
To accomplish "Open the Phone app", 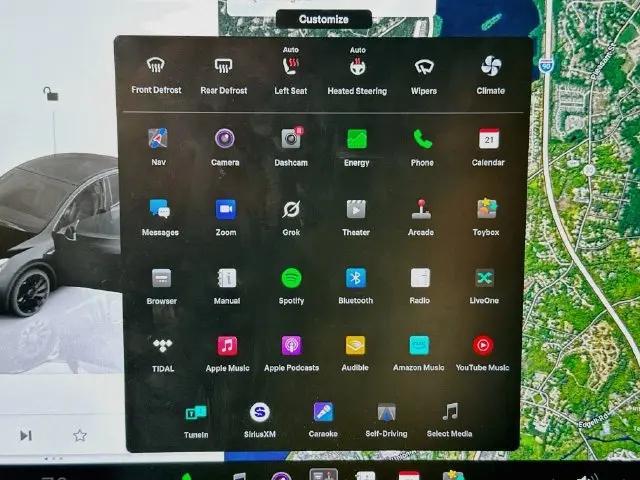I will [x=422, y=147].
